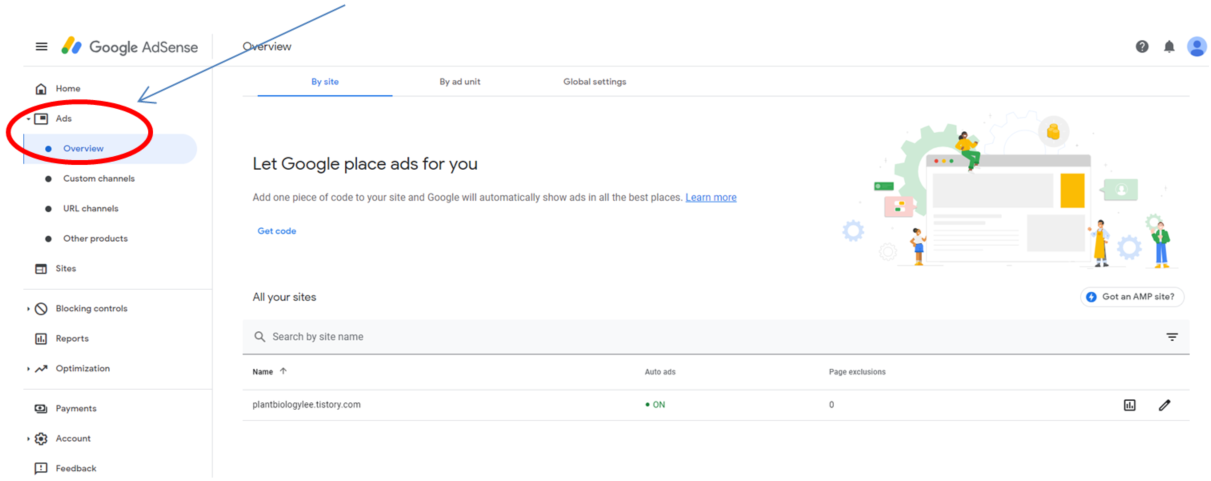
Task: Click the Blocking controls icon
Action: [41, 309]
